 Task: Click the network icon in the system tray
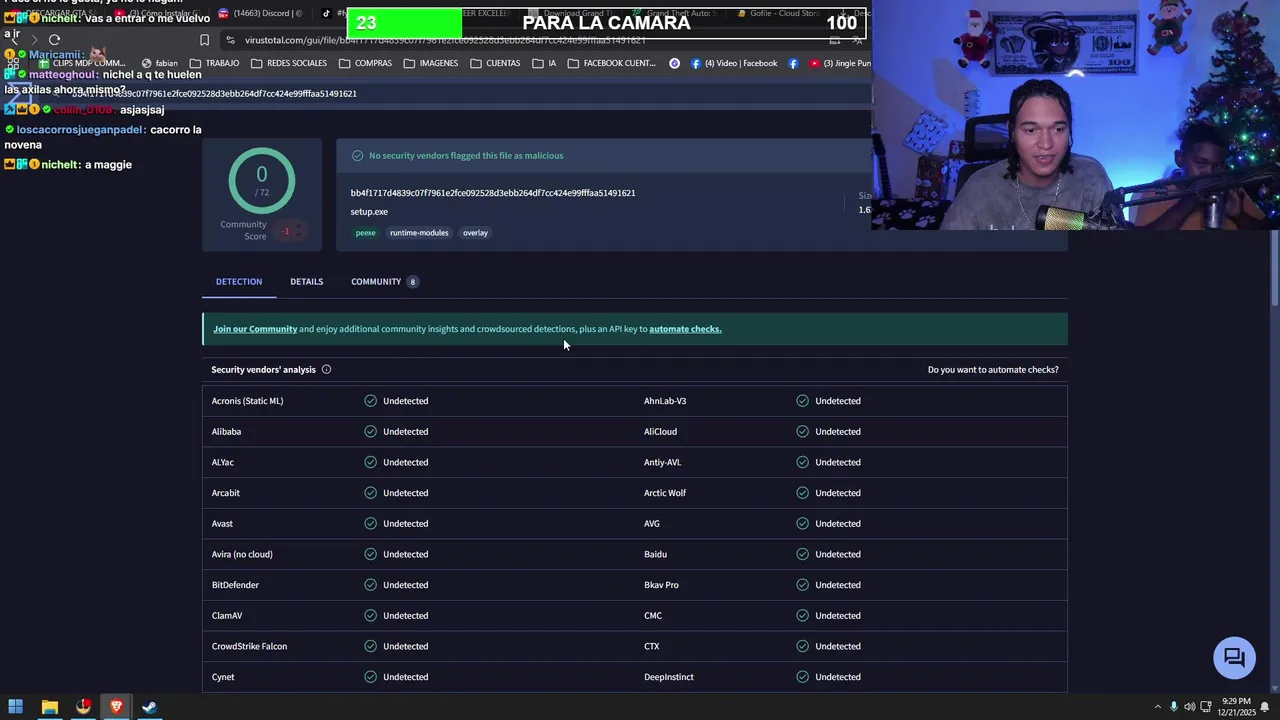click(x=1206, y=707)
